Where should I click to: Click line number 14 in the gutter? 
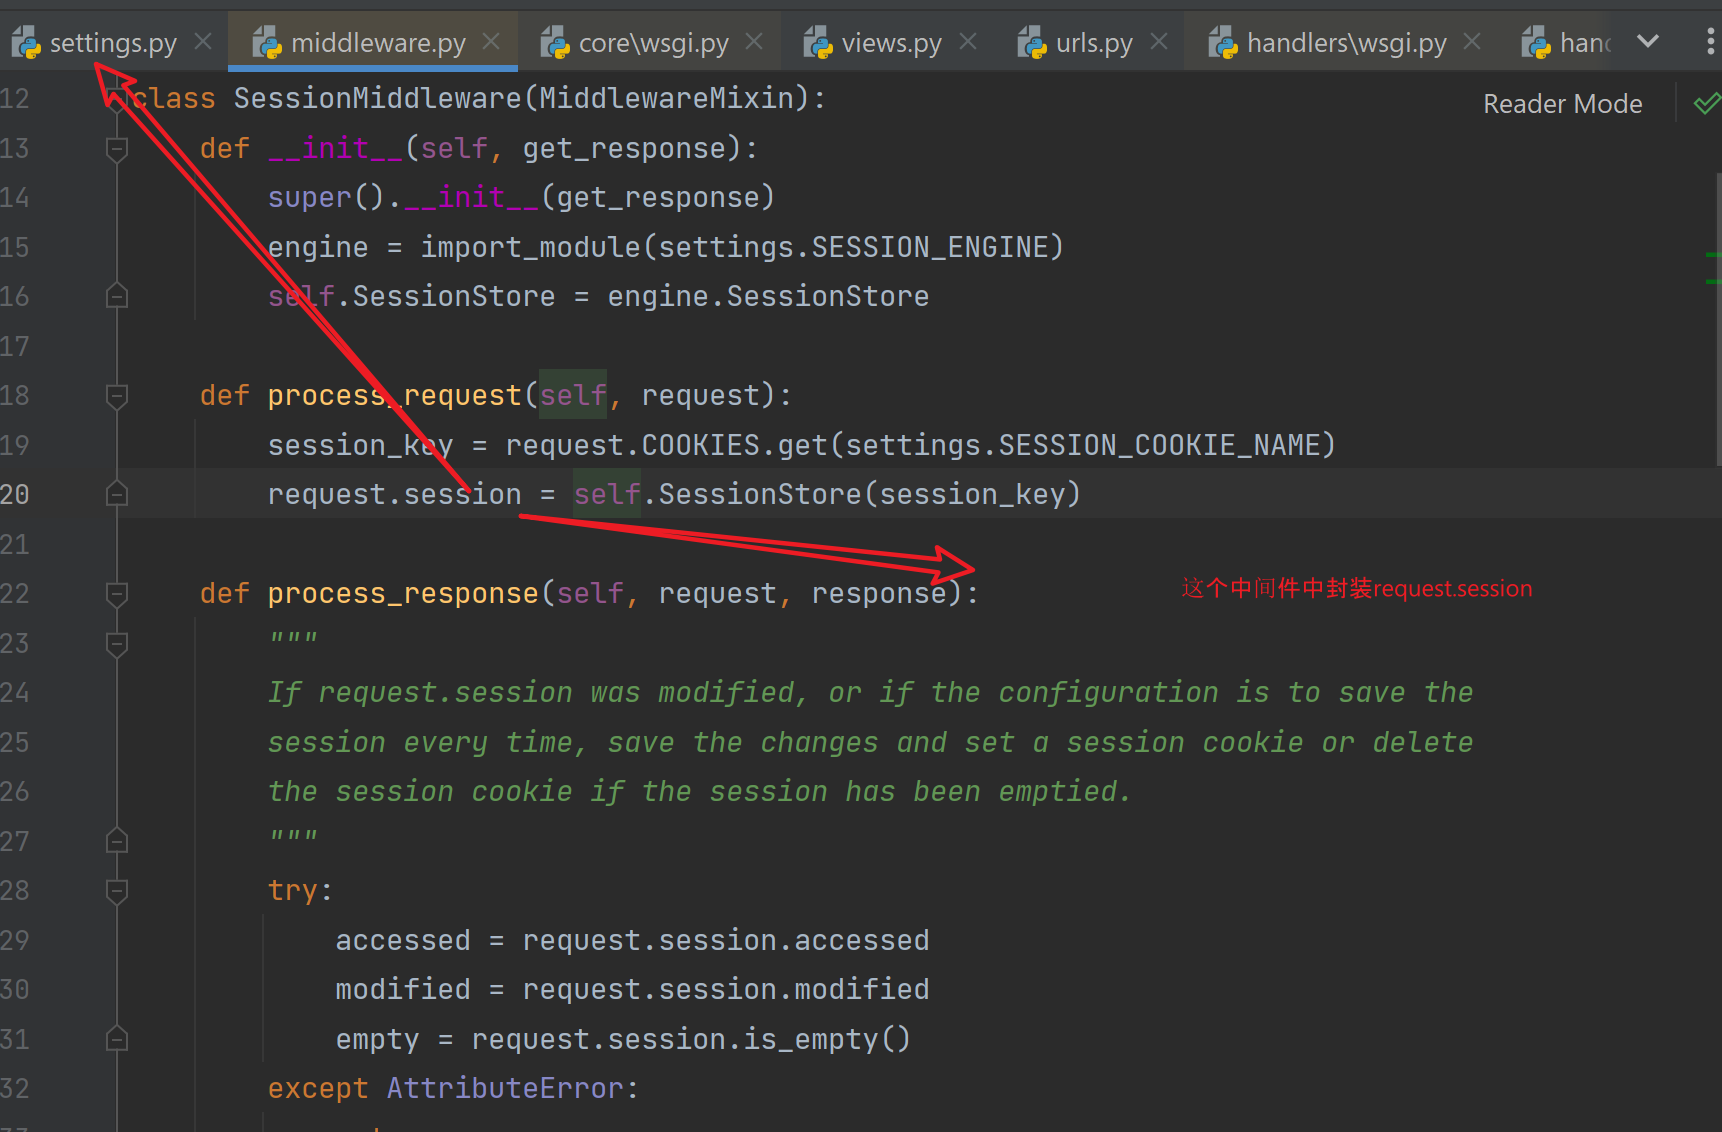(x=15, y=197)
